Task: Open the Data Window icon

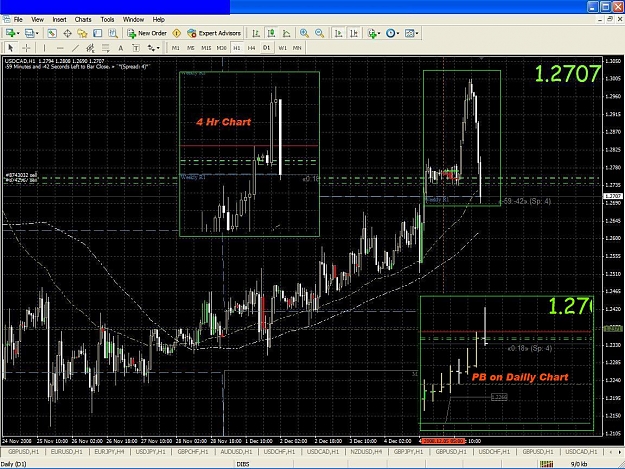Action: (x=67, y=33)
